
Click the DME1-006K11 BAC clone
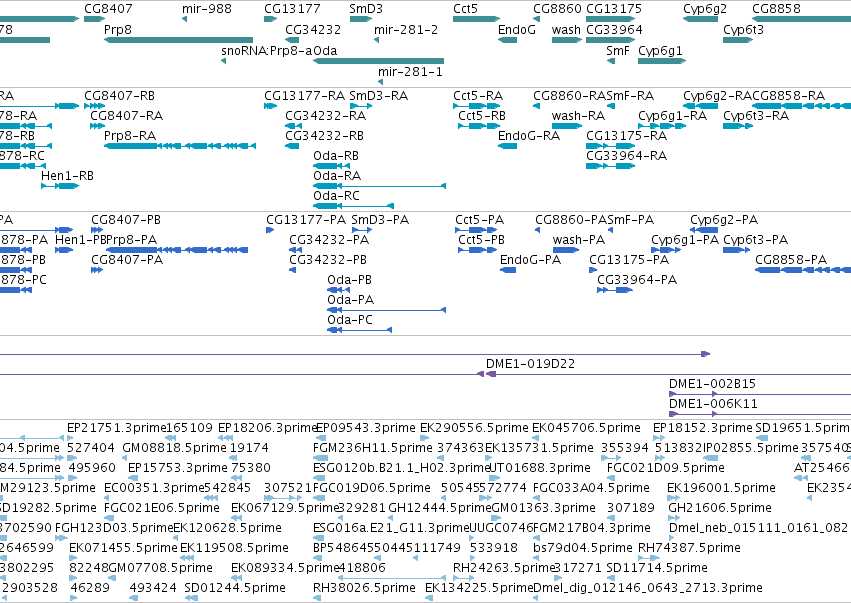pyautogui.click(x=713, y=404)
